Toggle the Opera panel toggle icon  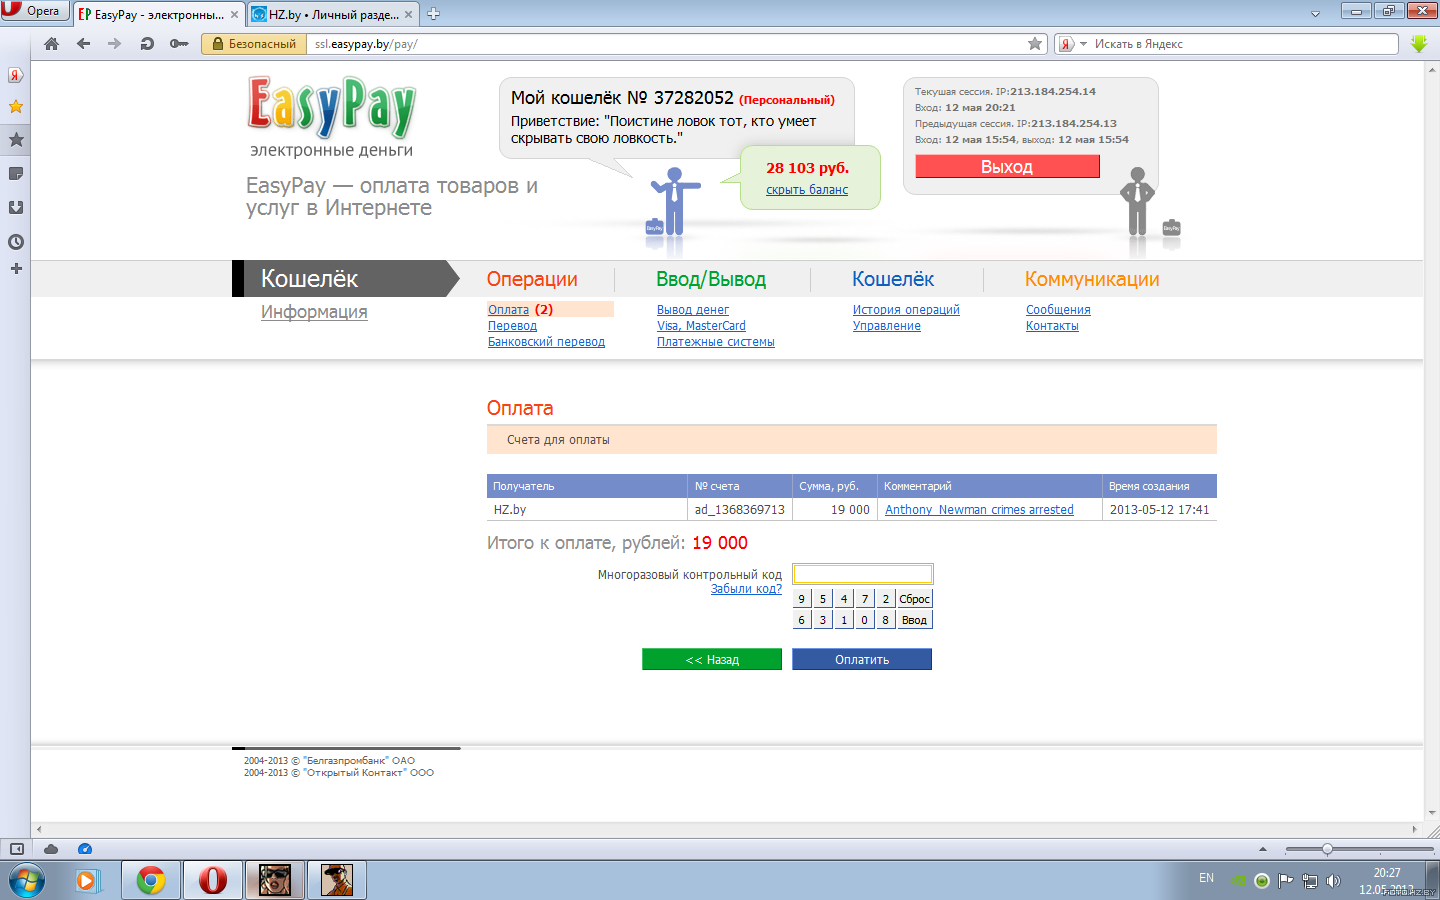[17, 849]
